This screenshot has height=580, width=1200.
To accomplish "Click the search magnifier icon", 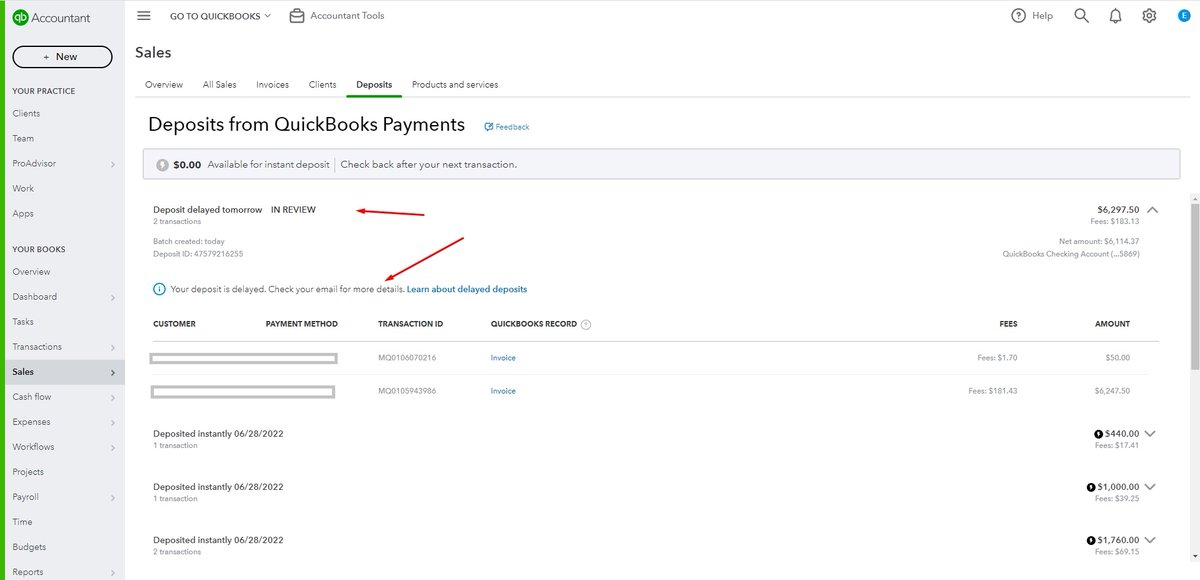I will point(1081,16).
